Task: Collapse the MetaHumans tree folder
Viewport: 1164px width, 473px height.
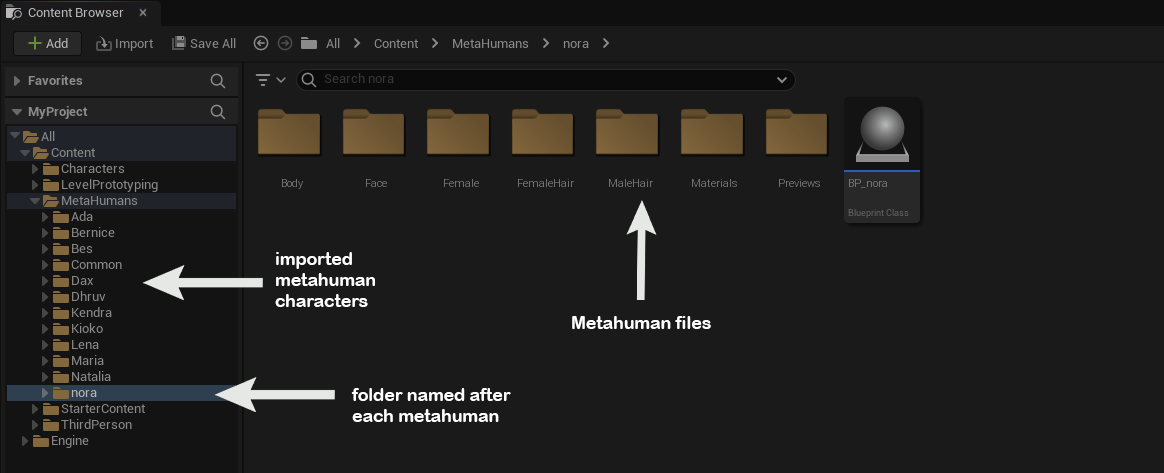Action: click(34, 200)
